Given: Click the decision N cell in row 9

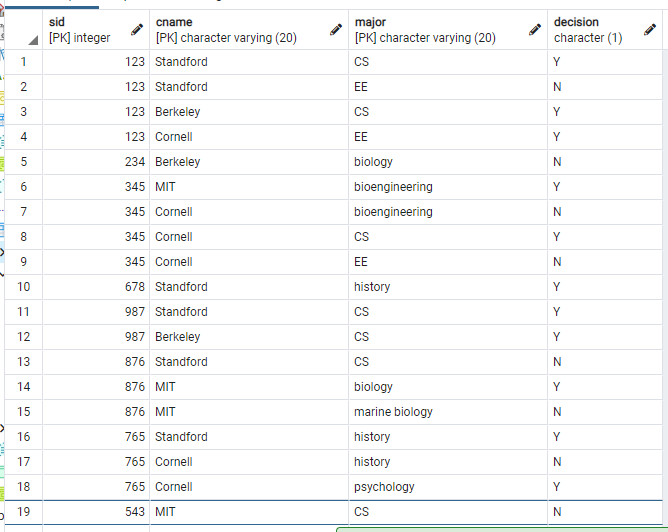Looking at the screenshot, I should point(605,262).
